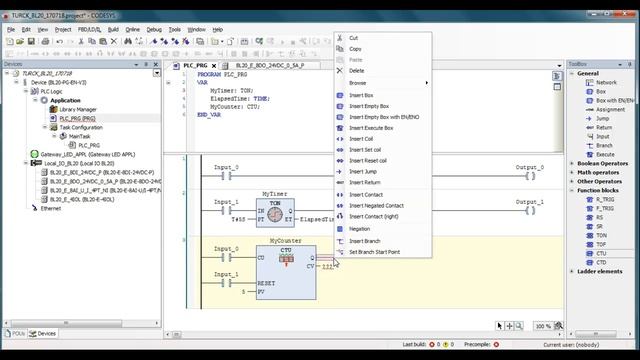The width and height of the screenshot is (640, 360).
Task: Collapse the Task Configuration node
Action: click(44, 127)
